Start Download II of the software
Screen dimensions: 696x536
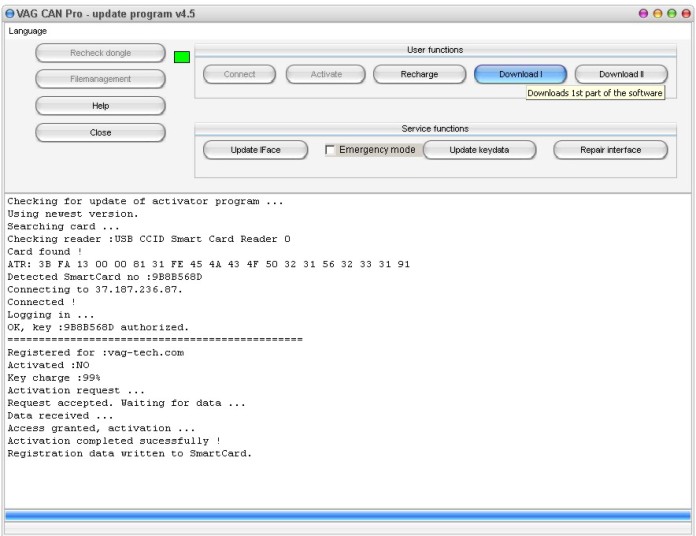tap(621, 74)
